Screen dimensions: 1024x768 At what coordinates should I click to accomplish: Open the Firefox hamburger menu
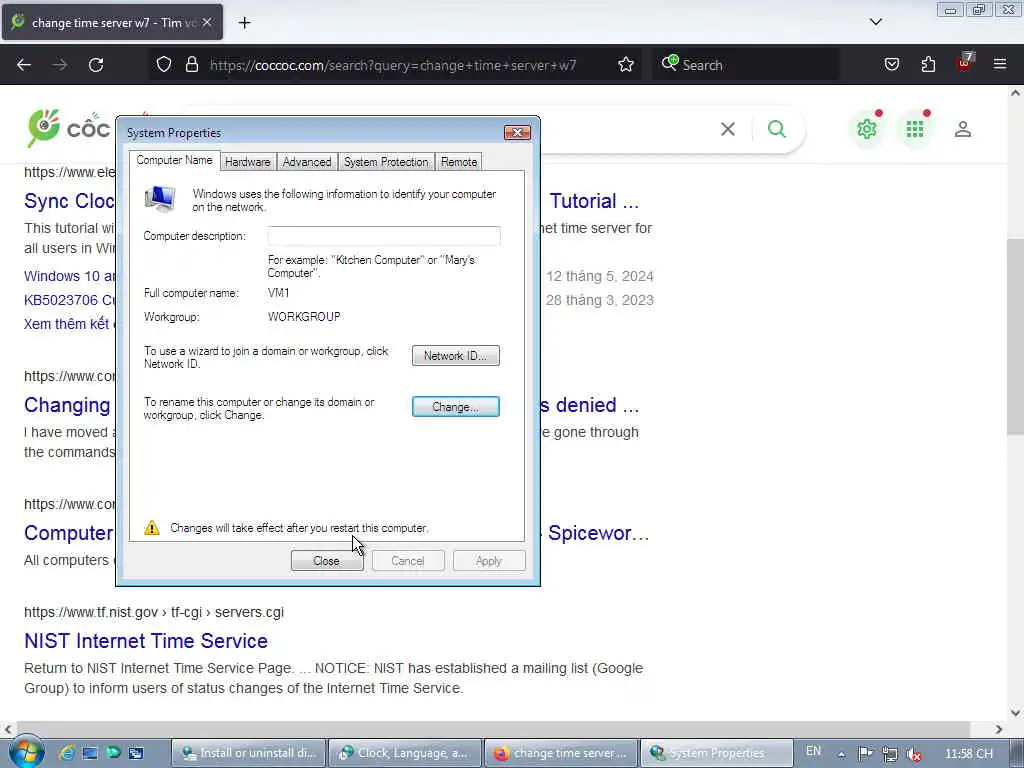pyautogui.click(x=1000, y=64)
